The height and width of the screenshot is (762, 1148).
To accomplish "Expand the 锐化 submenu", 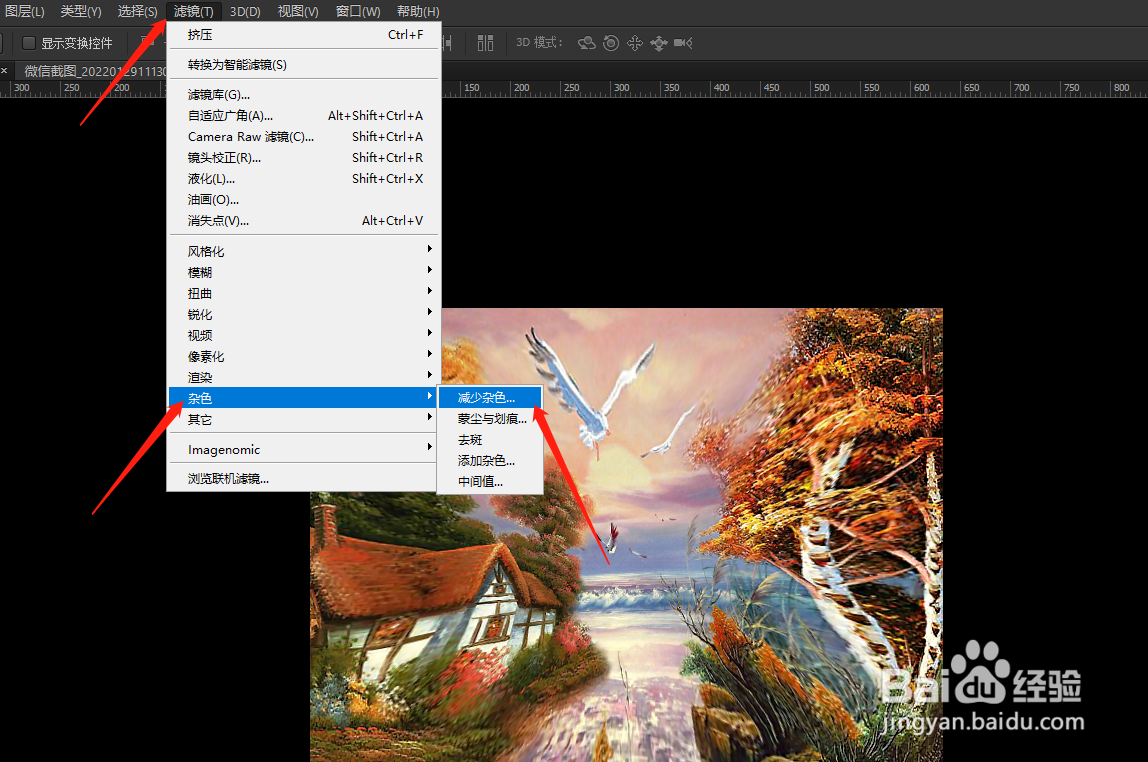I will click(x=305, y=315).
